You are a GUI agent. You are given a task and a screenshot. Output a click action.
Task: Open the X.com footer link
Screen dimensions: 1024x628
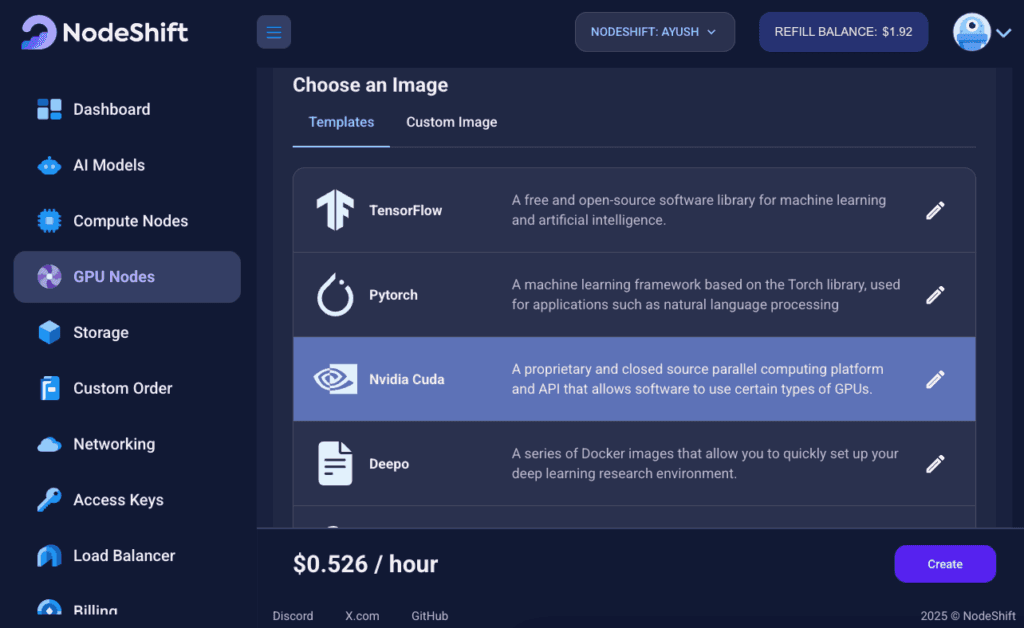click(362, 616)
